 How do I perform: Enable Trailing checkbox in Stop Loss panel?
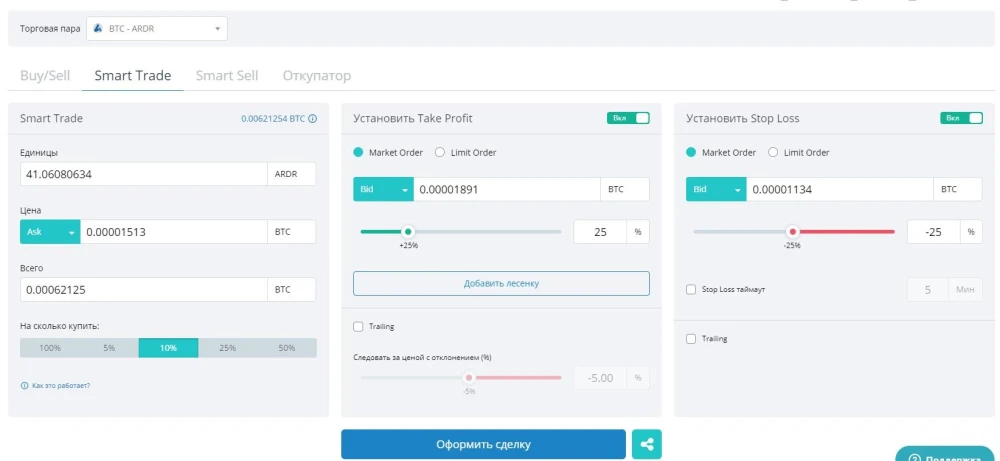click(x=691, y=339)
